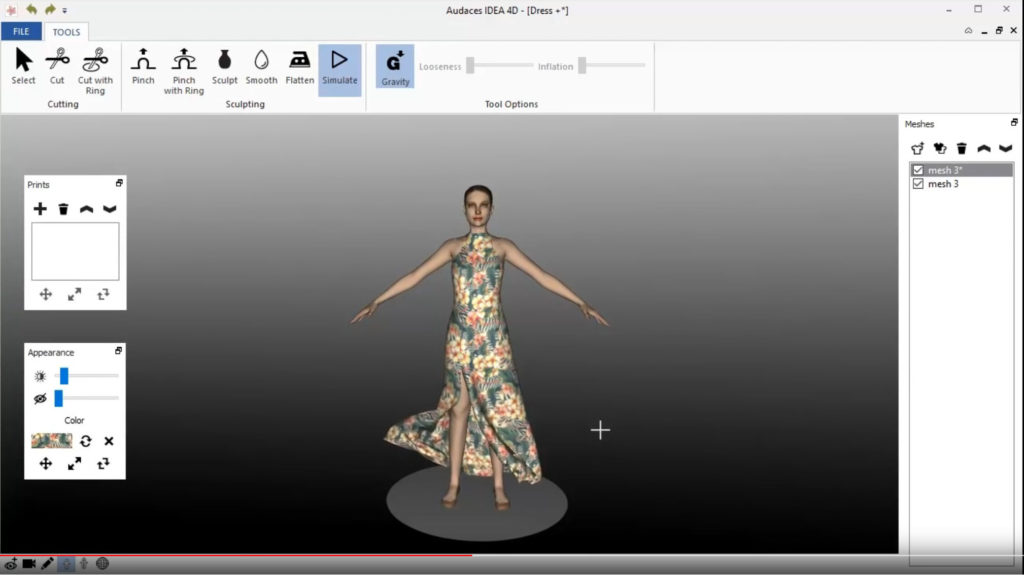Screen dimensions: 1024x575
Task: Uncheck the mesh 3* visibility checkbox
Action: pyautogui.click(x=918, y=170)
